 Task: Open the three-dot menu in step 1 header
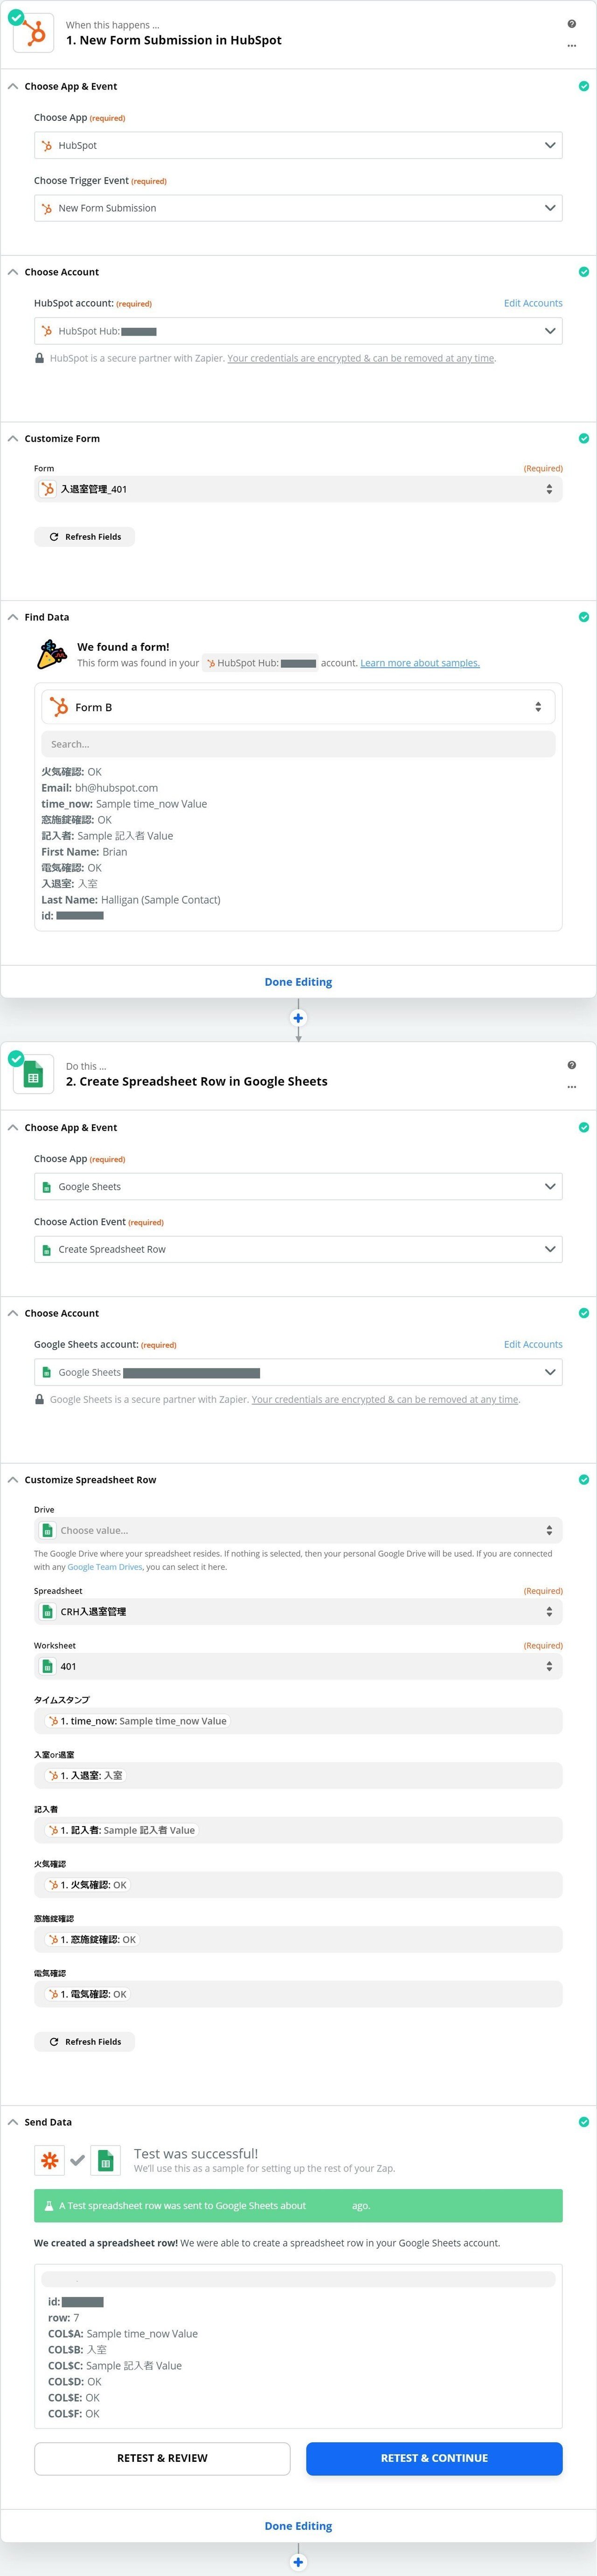[571, 46]
